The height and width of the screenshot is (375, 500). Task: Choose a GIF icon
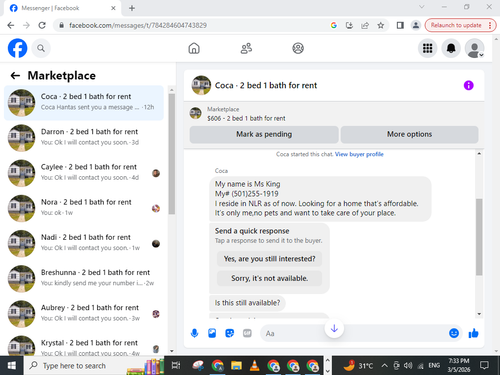click(x=247, y=333)
